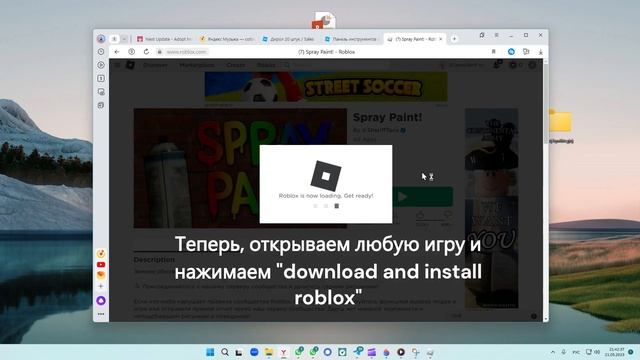The image size is (640, 360).
Task: Open Yandex Browser from the taskbar
Action: point(283,352)
